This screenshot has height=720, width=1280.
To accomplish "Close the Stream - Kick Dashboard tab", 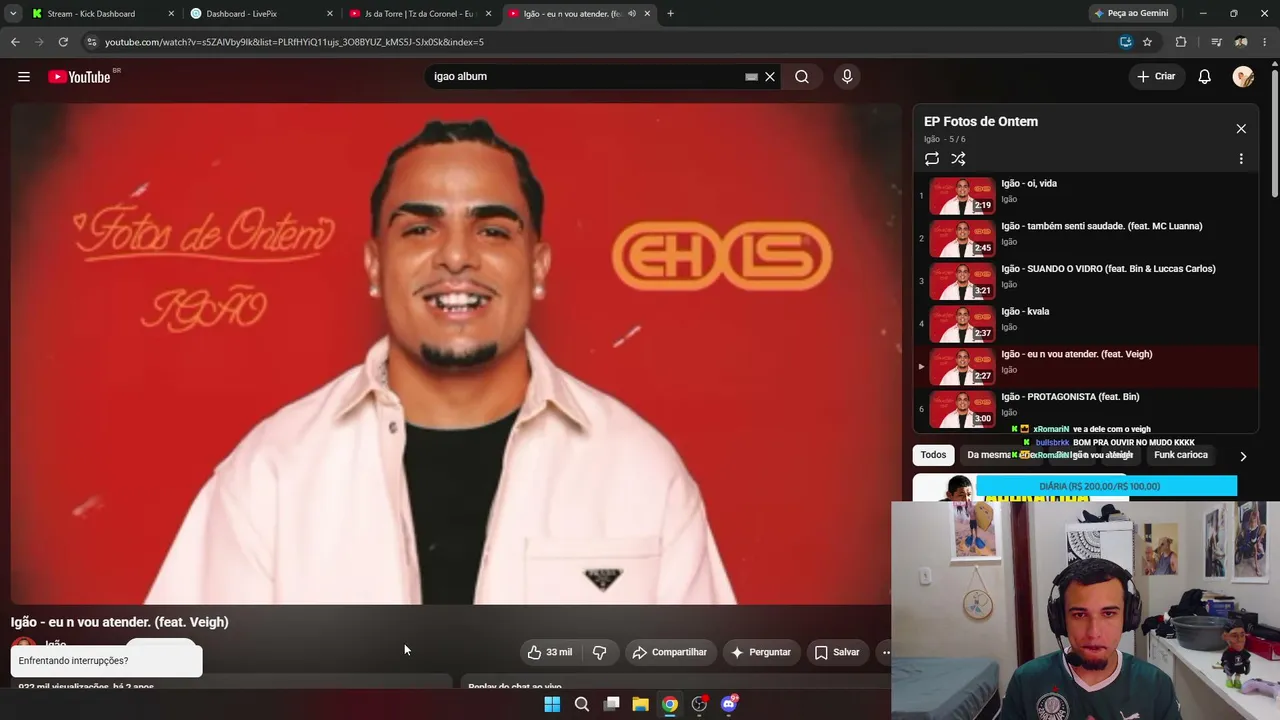I will (171, 14).
